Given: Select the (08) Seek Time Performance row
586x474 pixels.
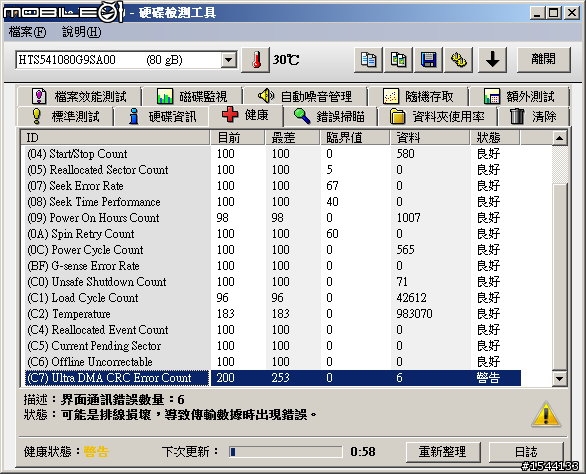Looking at the screenshot, I should [x=272, y=202].
